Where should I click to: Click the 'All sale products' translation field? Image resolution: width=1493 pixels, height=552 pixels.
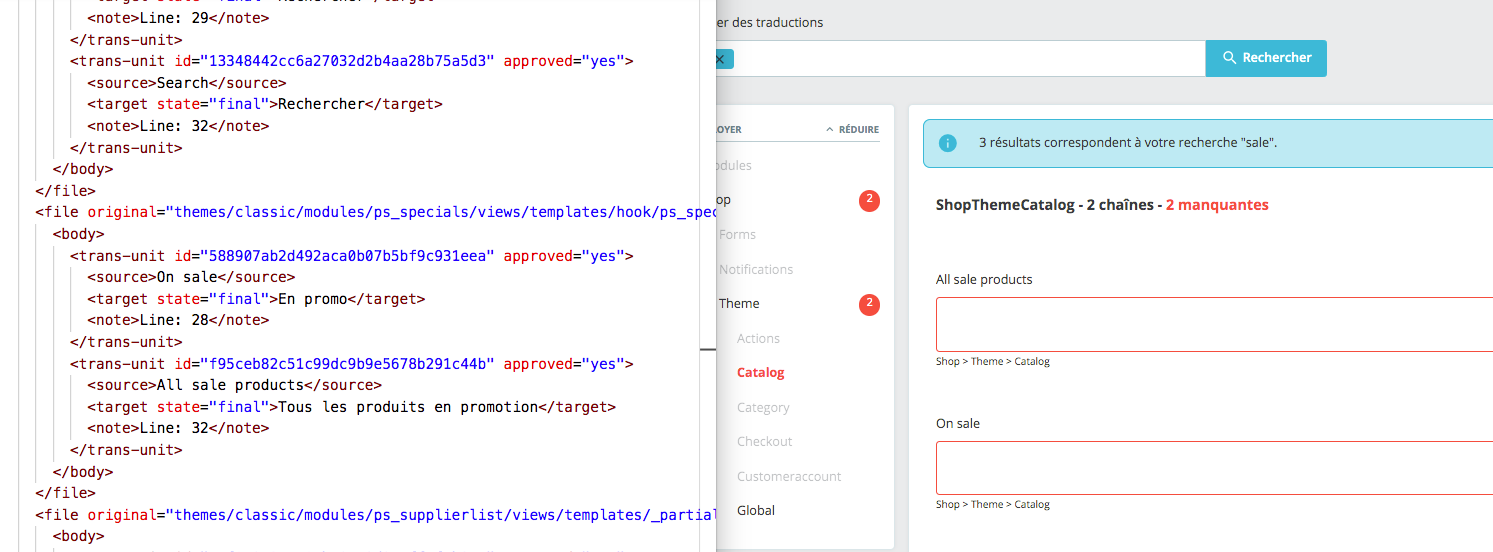click(x=1214, y=324)
